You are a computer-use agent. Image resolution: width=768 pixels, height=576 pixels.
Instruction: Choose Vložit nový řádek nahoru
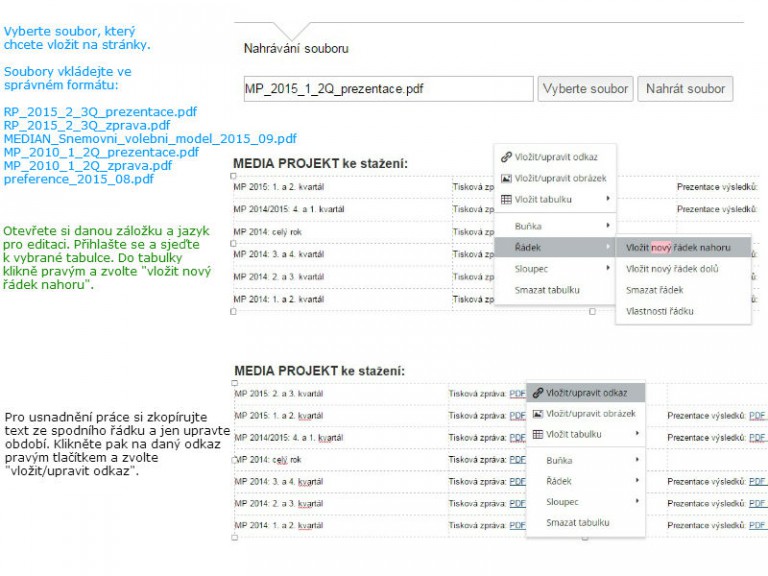click(678, 247)
